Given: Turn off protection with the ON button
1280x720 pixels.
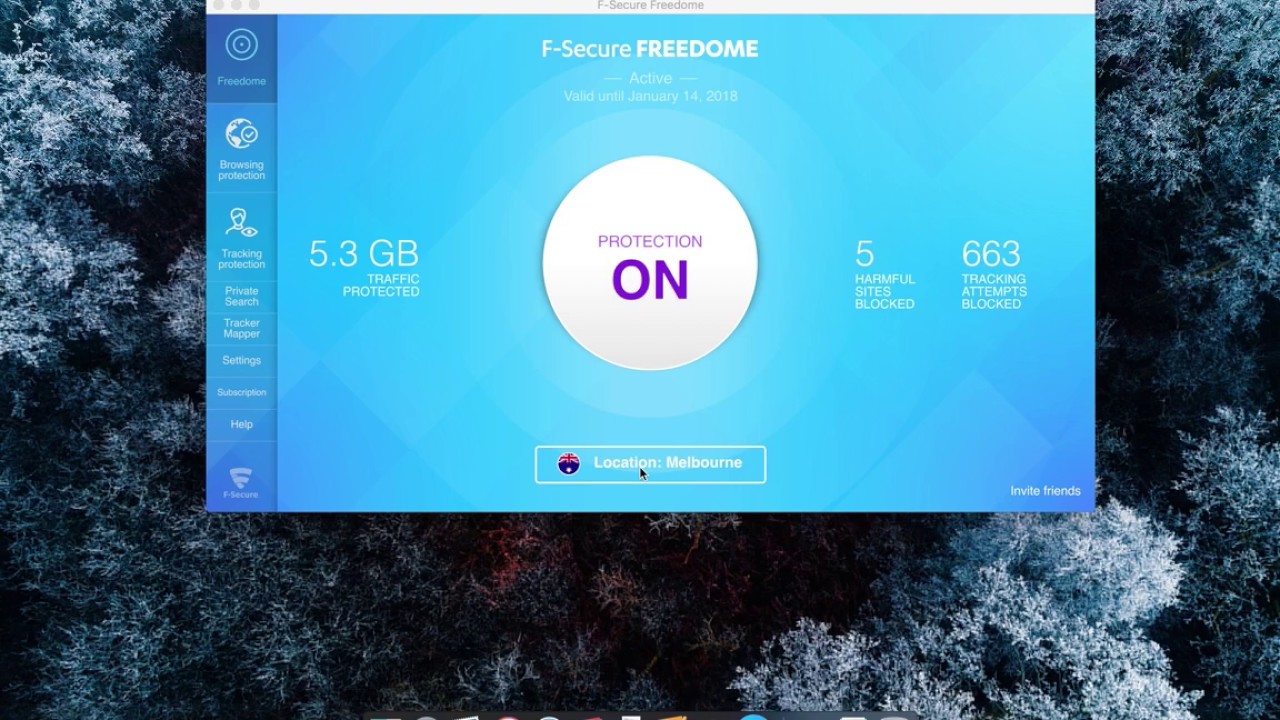Looking at the screenshot, I should tap(650, 263).
